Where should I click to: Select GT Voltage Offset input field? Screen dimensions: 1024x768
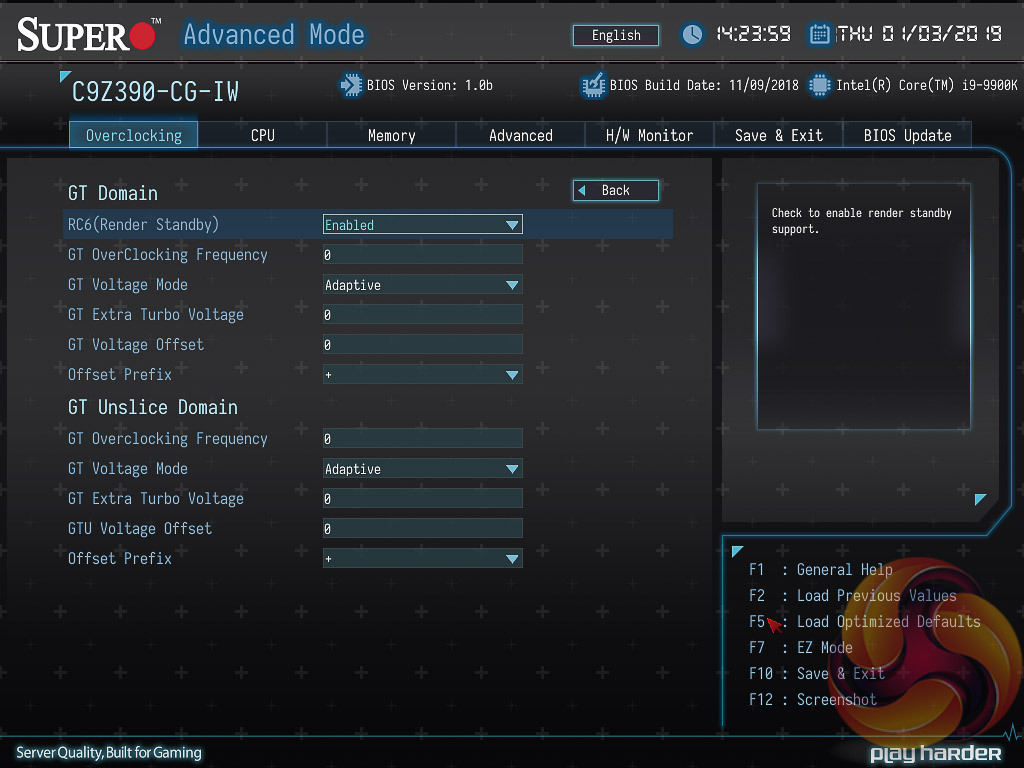tap(423, 345)
